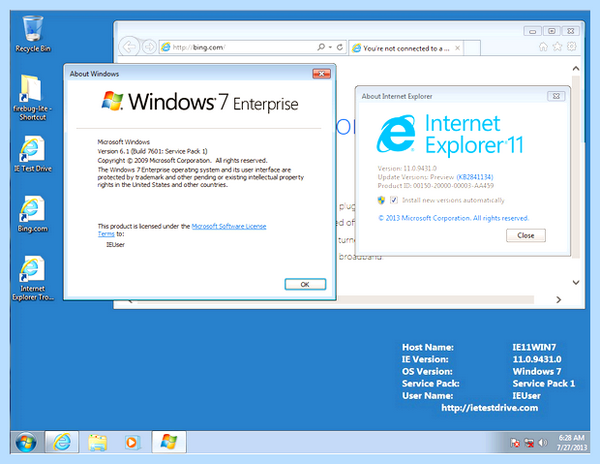Open the Recycle Bin desktop icon
The width and height of the screenshot is (600, 464).
[33, 34]
